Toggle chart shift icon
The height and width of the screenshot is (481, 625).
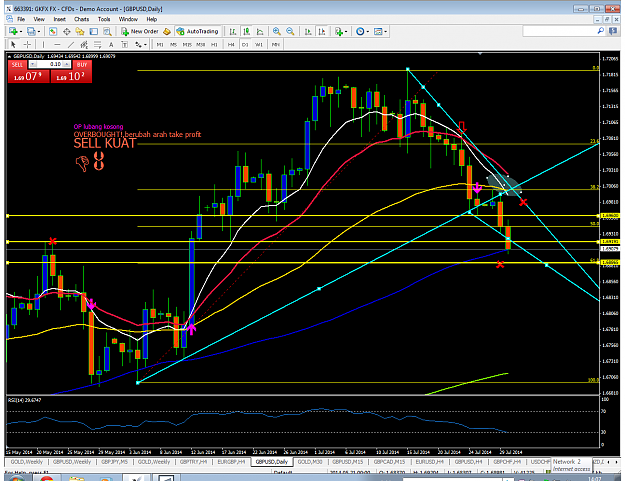point(322,31)
